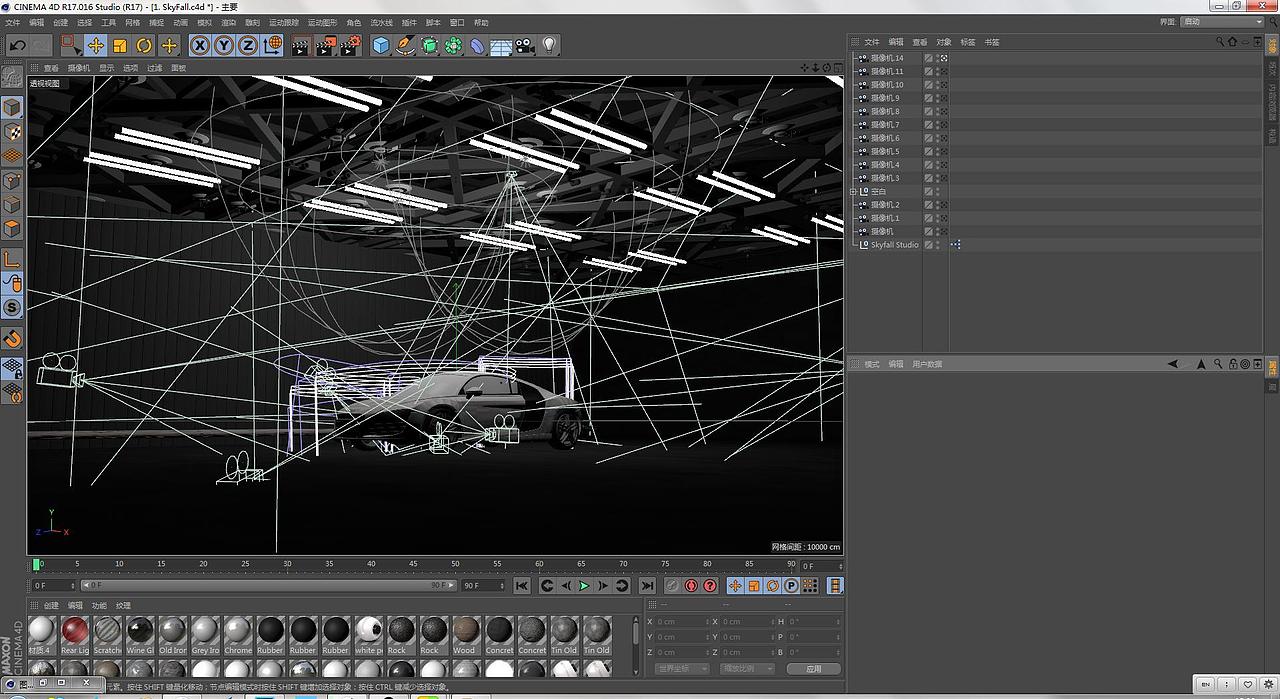Open the 界面 layout dropdown 启动
The height and width of the screenshot is (699, 1280).
pos(1222,22)
